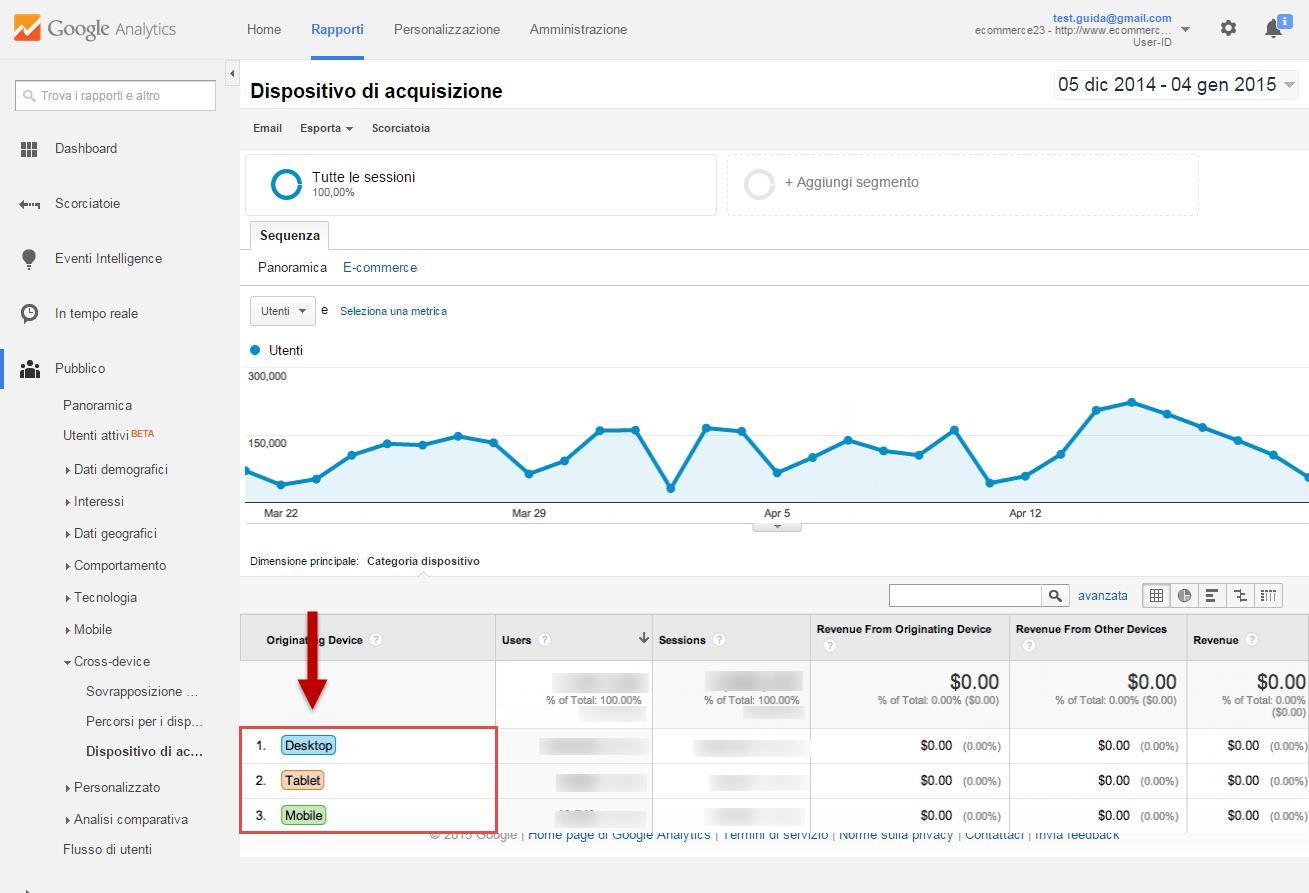The width and height of the screenshot is (1309, 893).
Task: Switch to E-commerce metric group
Action: (380, 268)
